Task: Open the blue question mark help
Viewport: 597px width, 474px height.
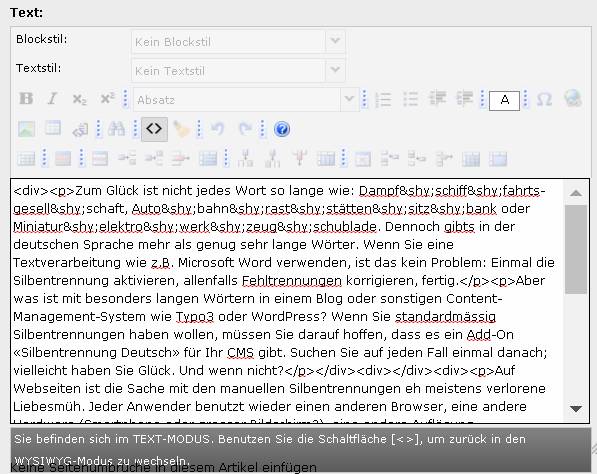Action: (x=282, y=129)
